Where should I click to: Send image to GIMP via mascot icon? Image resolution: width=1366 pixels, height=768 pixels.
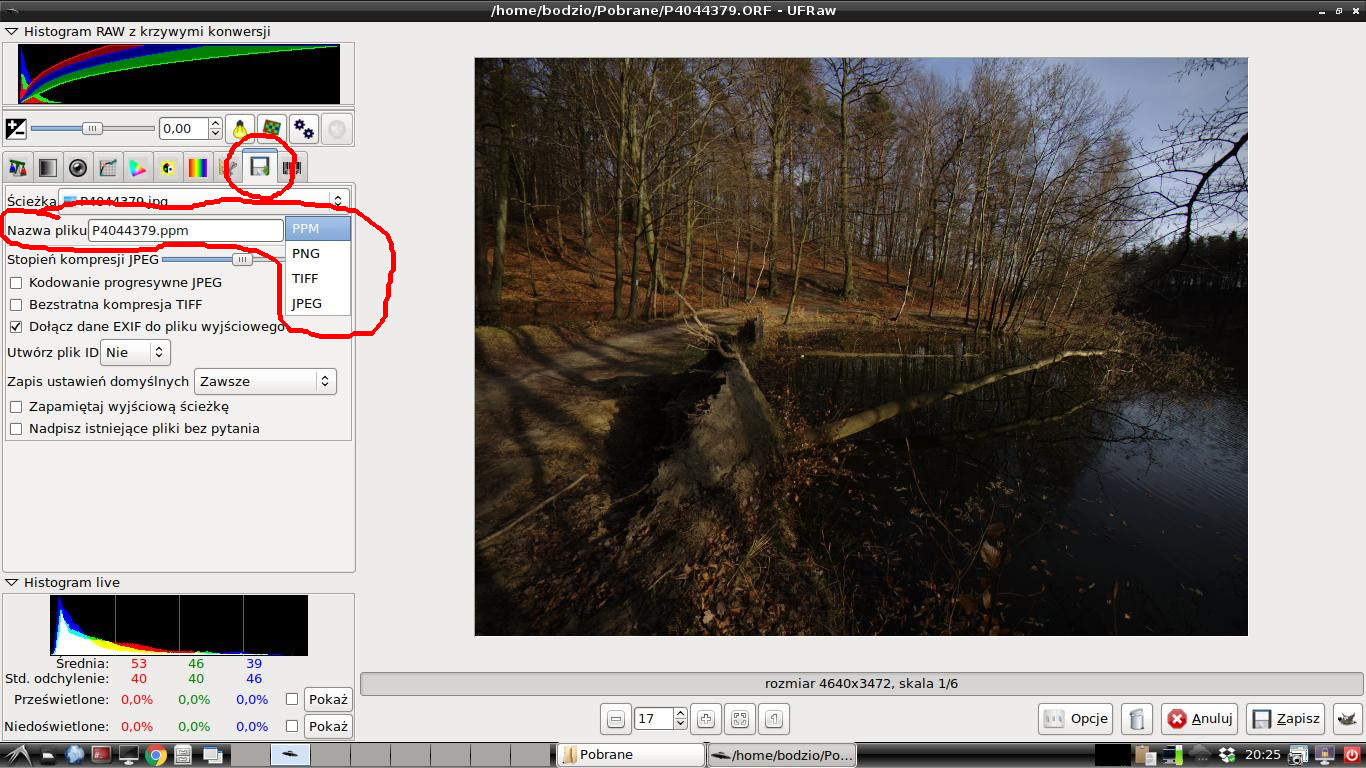(x=1347, y=718)
